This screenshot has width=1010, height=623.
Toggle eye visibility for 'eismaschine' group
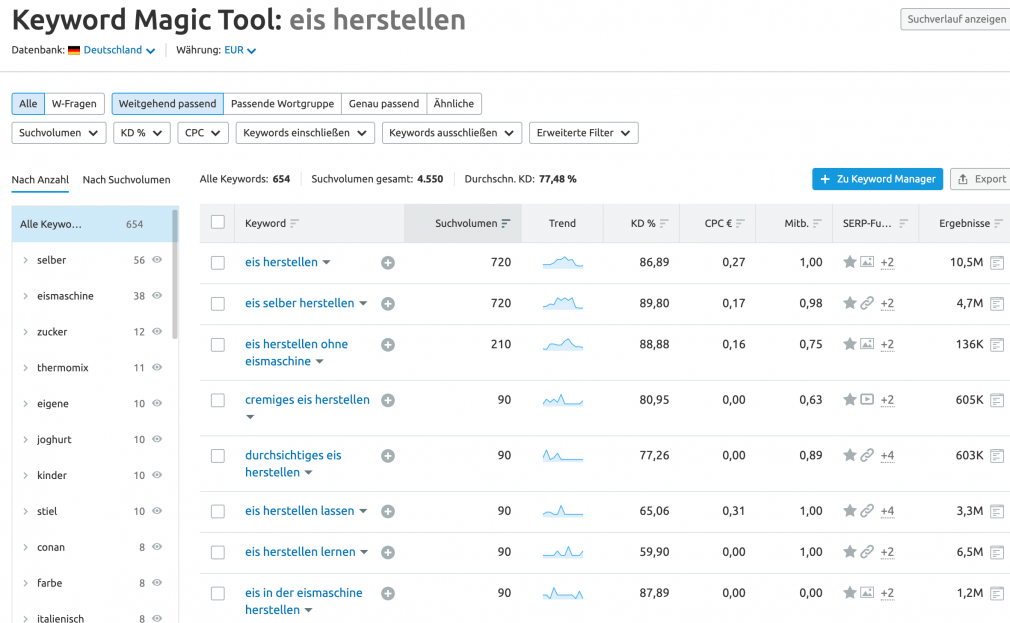pyautogui.click(x=157, y=296)
